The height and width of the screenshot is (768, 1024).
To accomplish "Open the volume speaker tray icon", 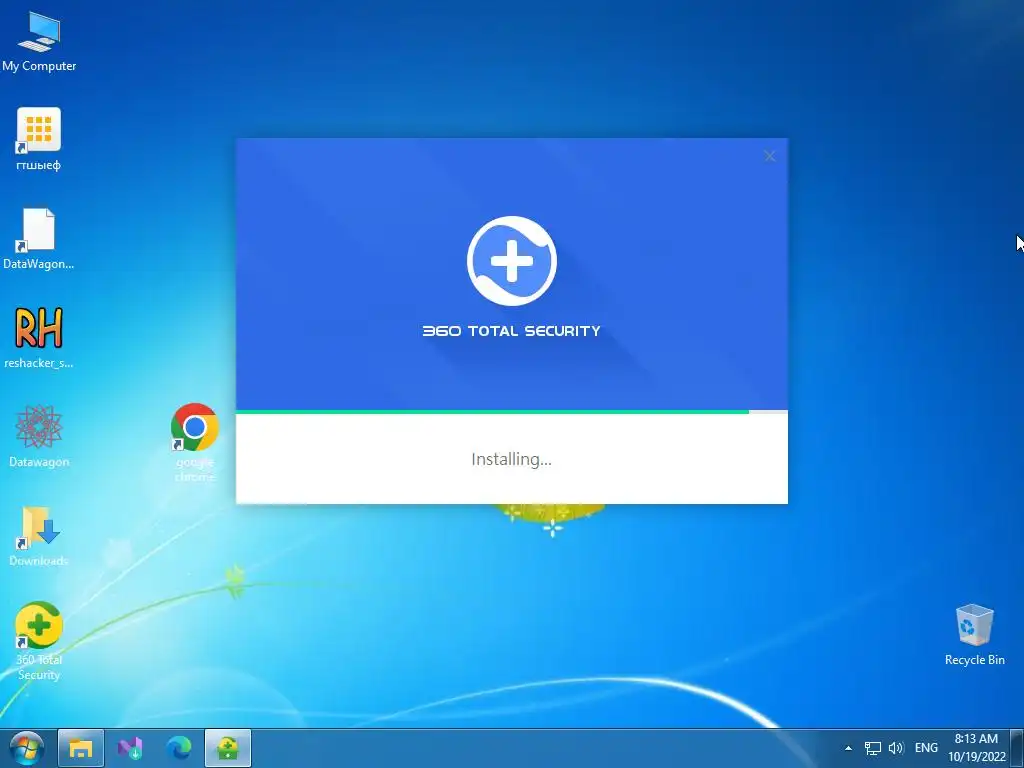I will 896,748.
